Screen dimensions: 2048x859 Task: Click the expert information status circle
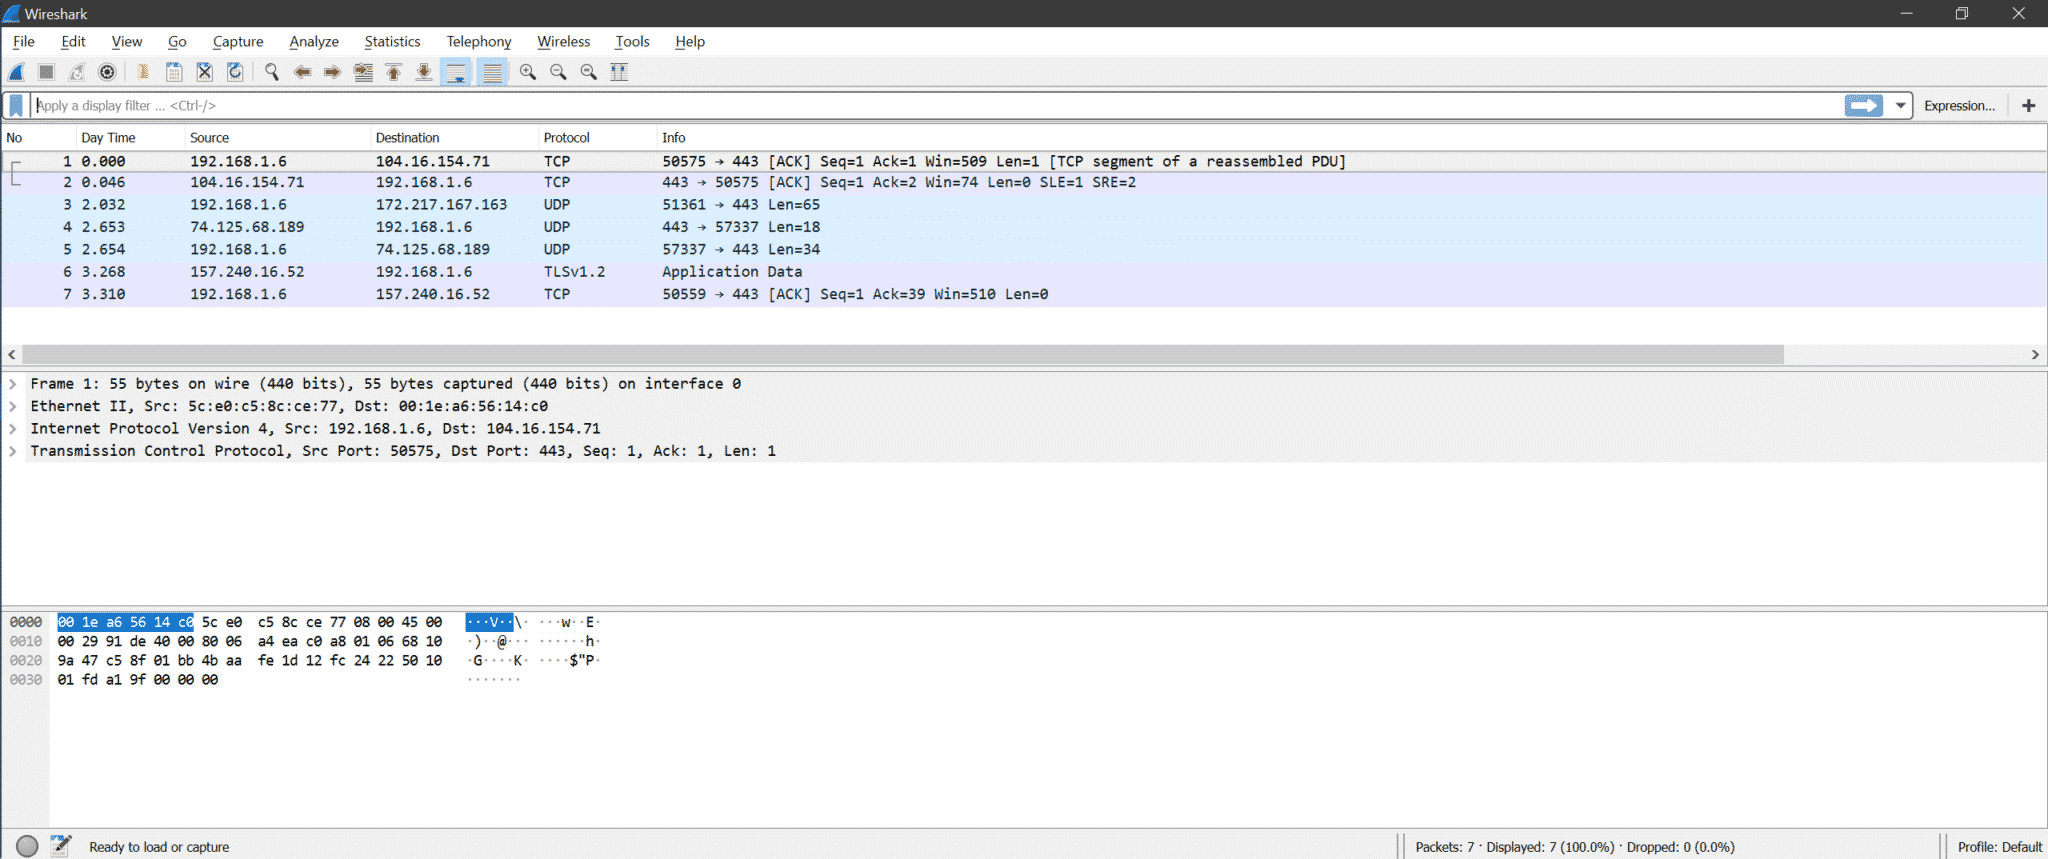click(x=27, y=847)
